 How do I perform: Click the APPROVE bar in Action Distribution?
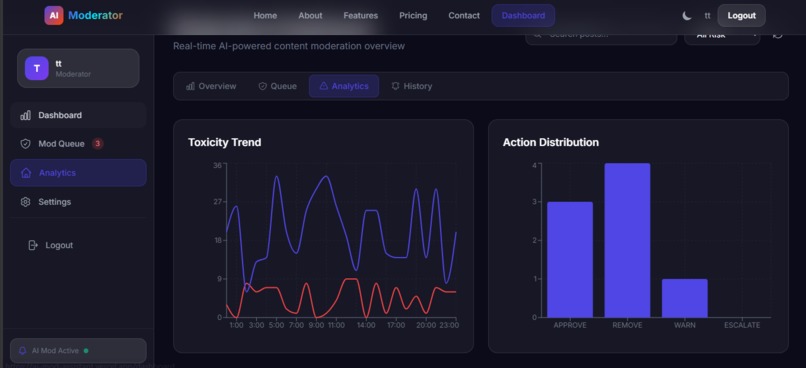(570, 260)
